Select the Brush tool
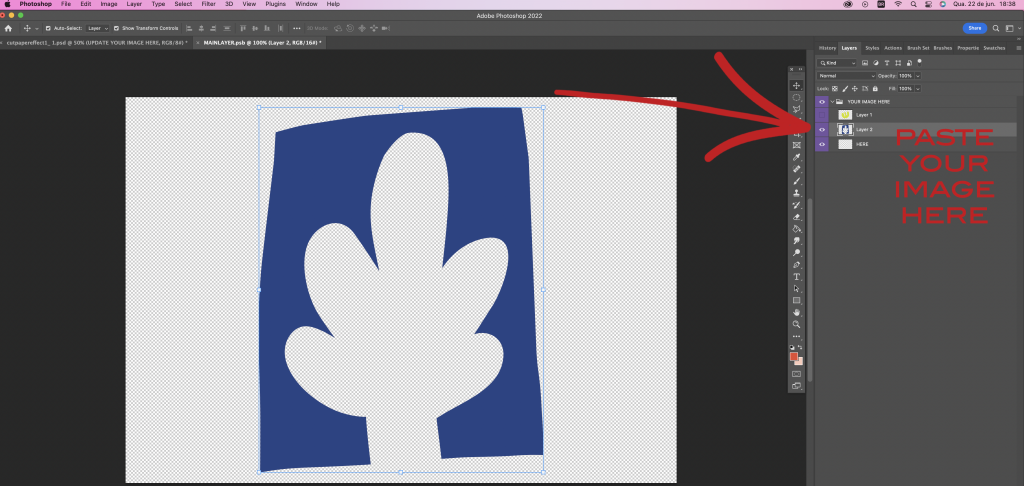 pos(796,181)
